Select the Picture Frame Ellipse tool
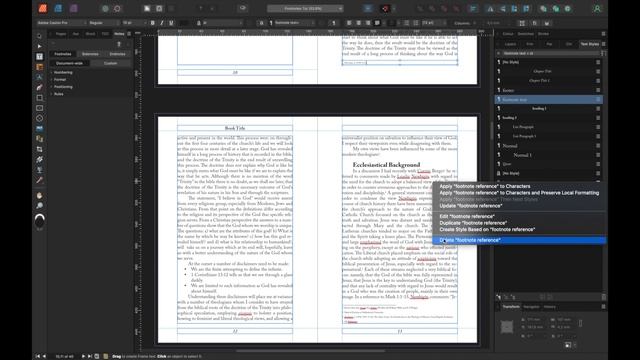Viewport: 640px width, 360px height. point(39,118)
